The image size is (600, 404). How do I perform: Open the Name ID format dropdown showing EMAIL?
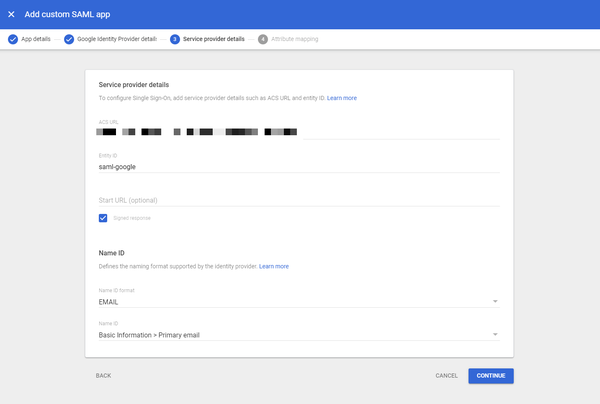click(299, 301)
